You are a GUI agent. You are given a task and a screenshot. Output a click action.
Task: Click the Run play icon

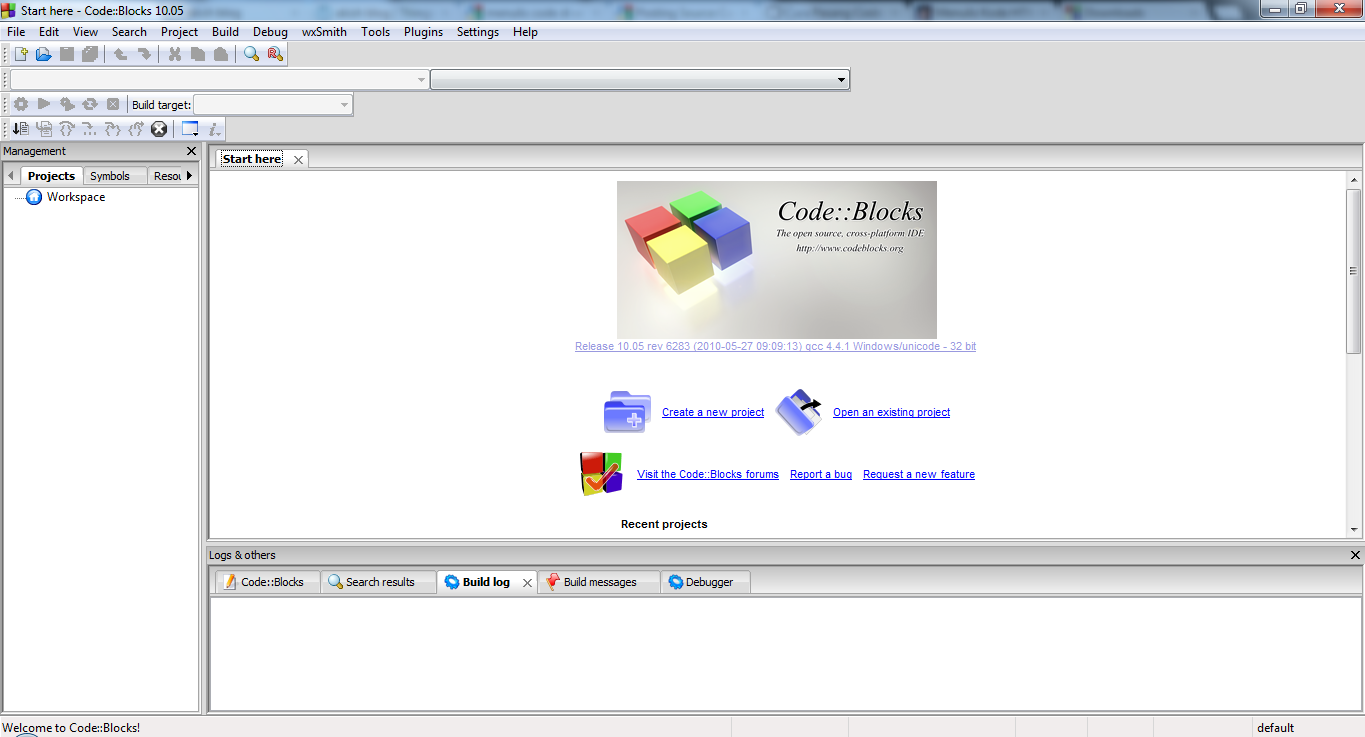tap(44, 104)
